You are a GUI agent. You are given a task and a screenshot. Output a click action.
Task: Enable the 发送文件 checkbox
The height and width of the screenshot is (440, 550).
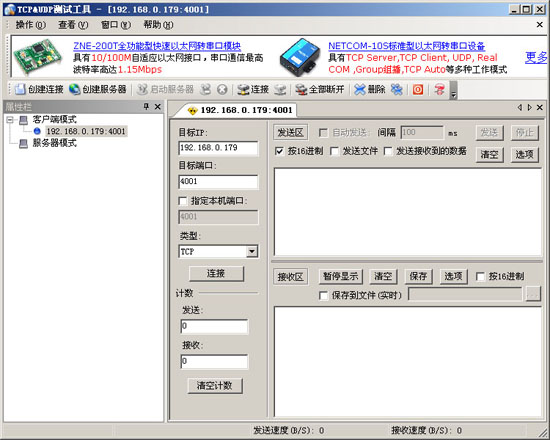(x=334, y=151)
